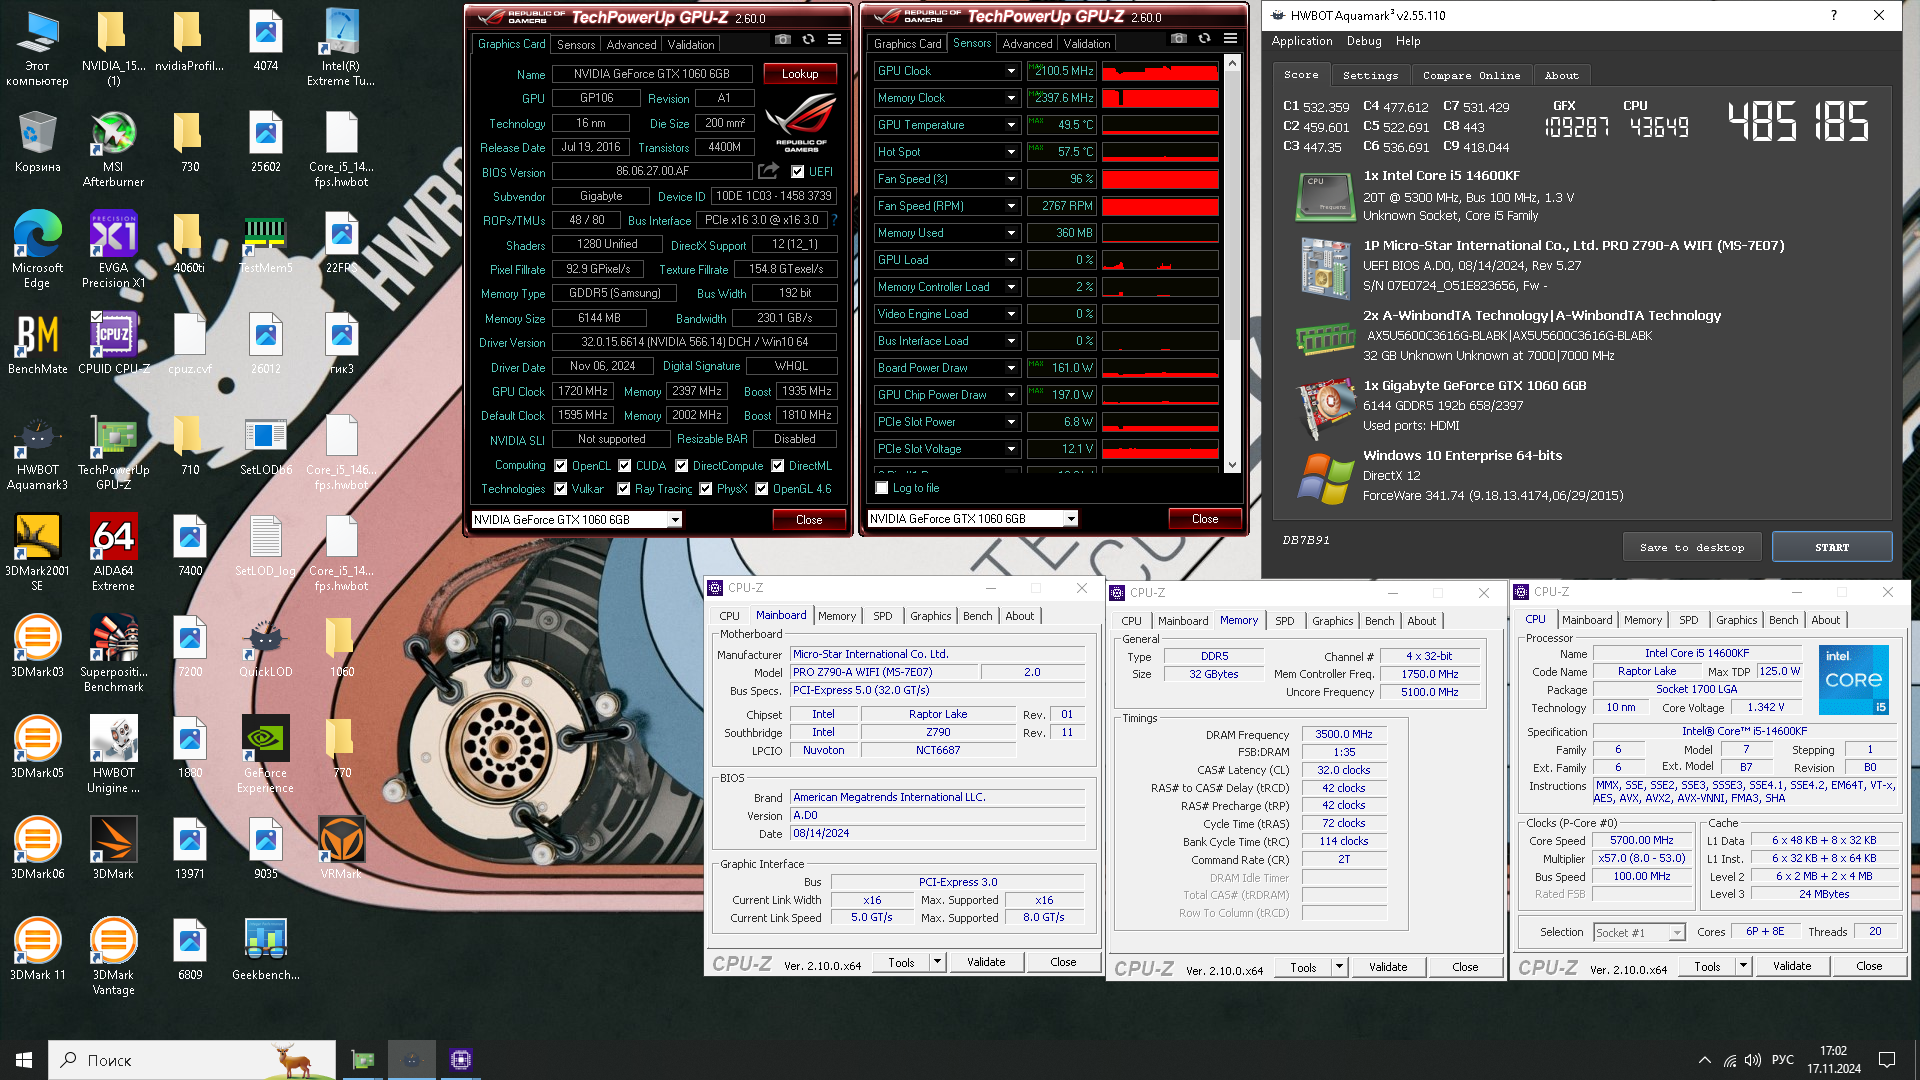Click Close in CPU-Z CPU window
The width and height of the screenshot is (1920, 1080).
pos(1869,966)
